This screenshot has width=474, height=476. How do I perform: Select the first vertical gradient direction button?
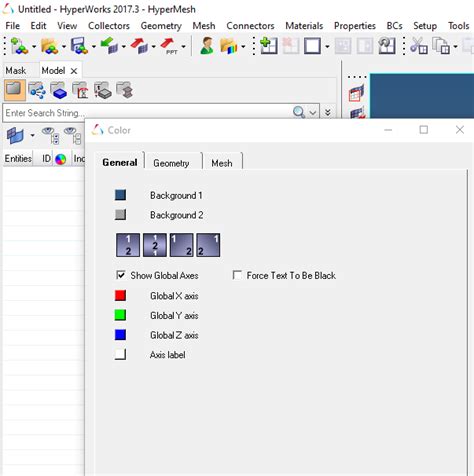128,245
